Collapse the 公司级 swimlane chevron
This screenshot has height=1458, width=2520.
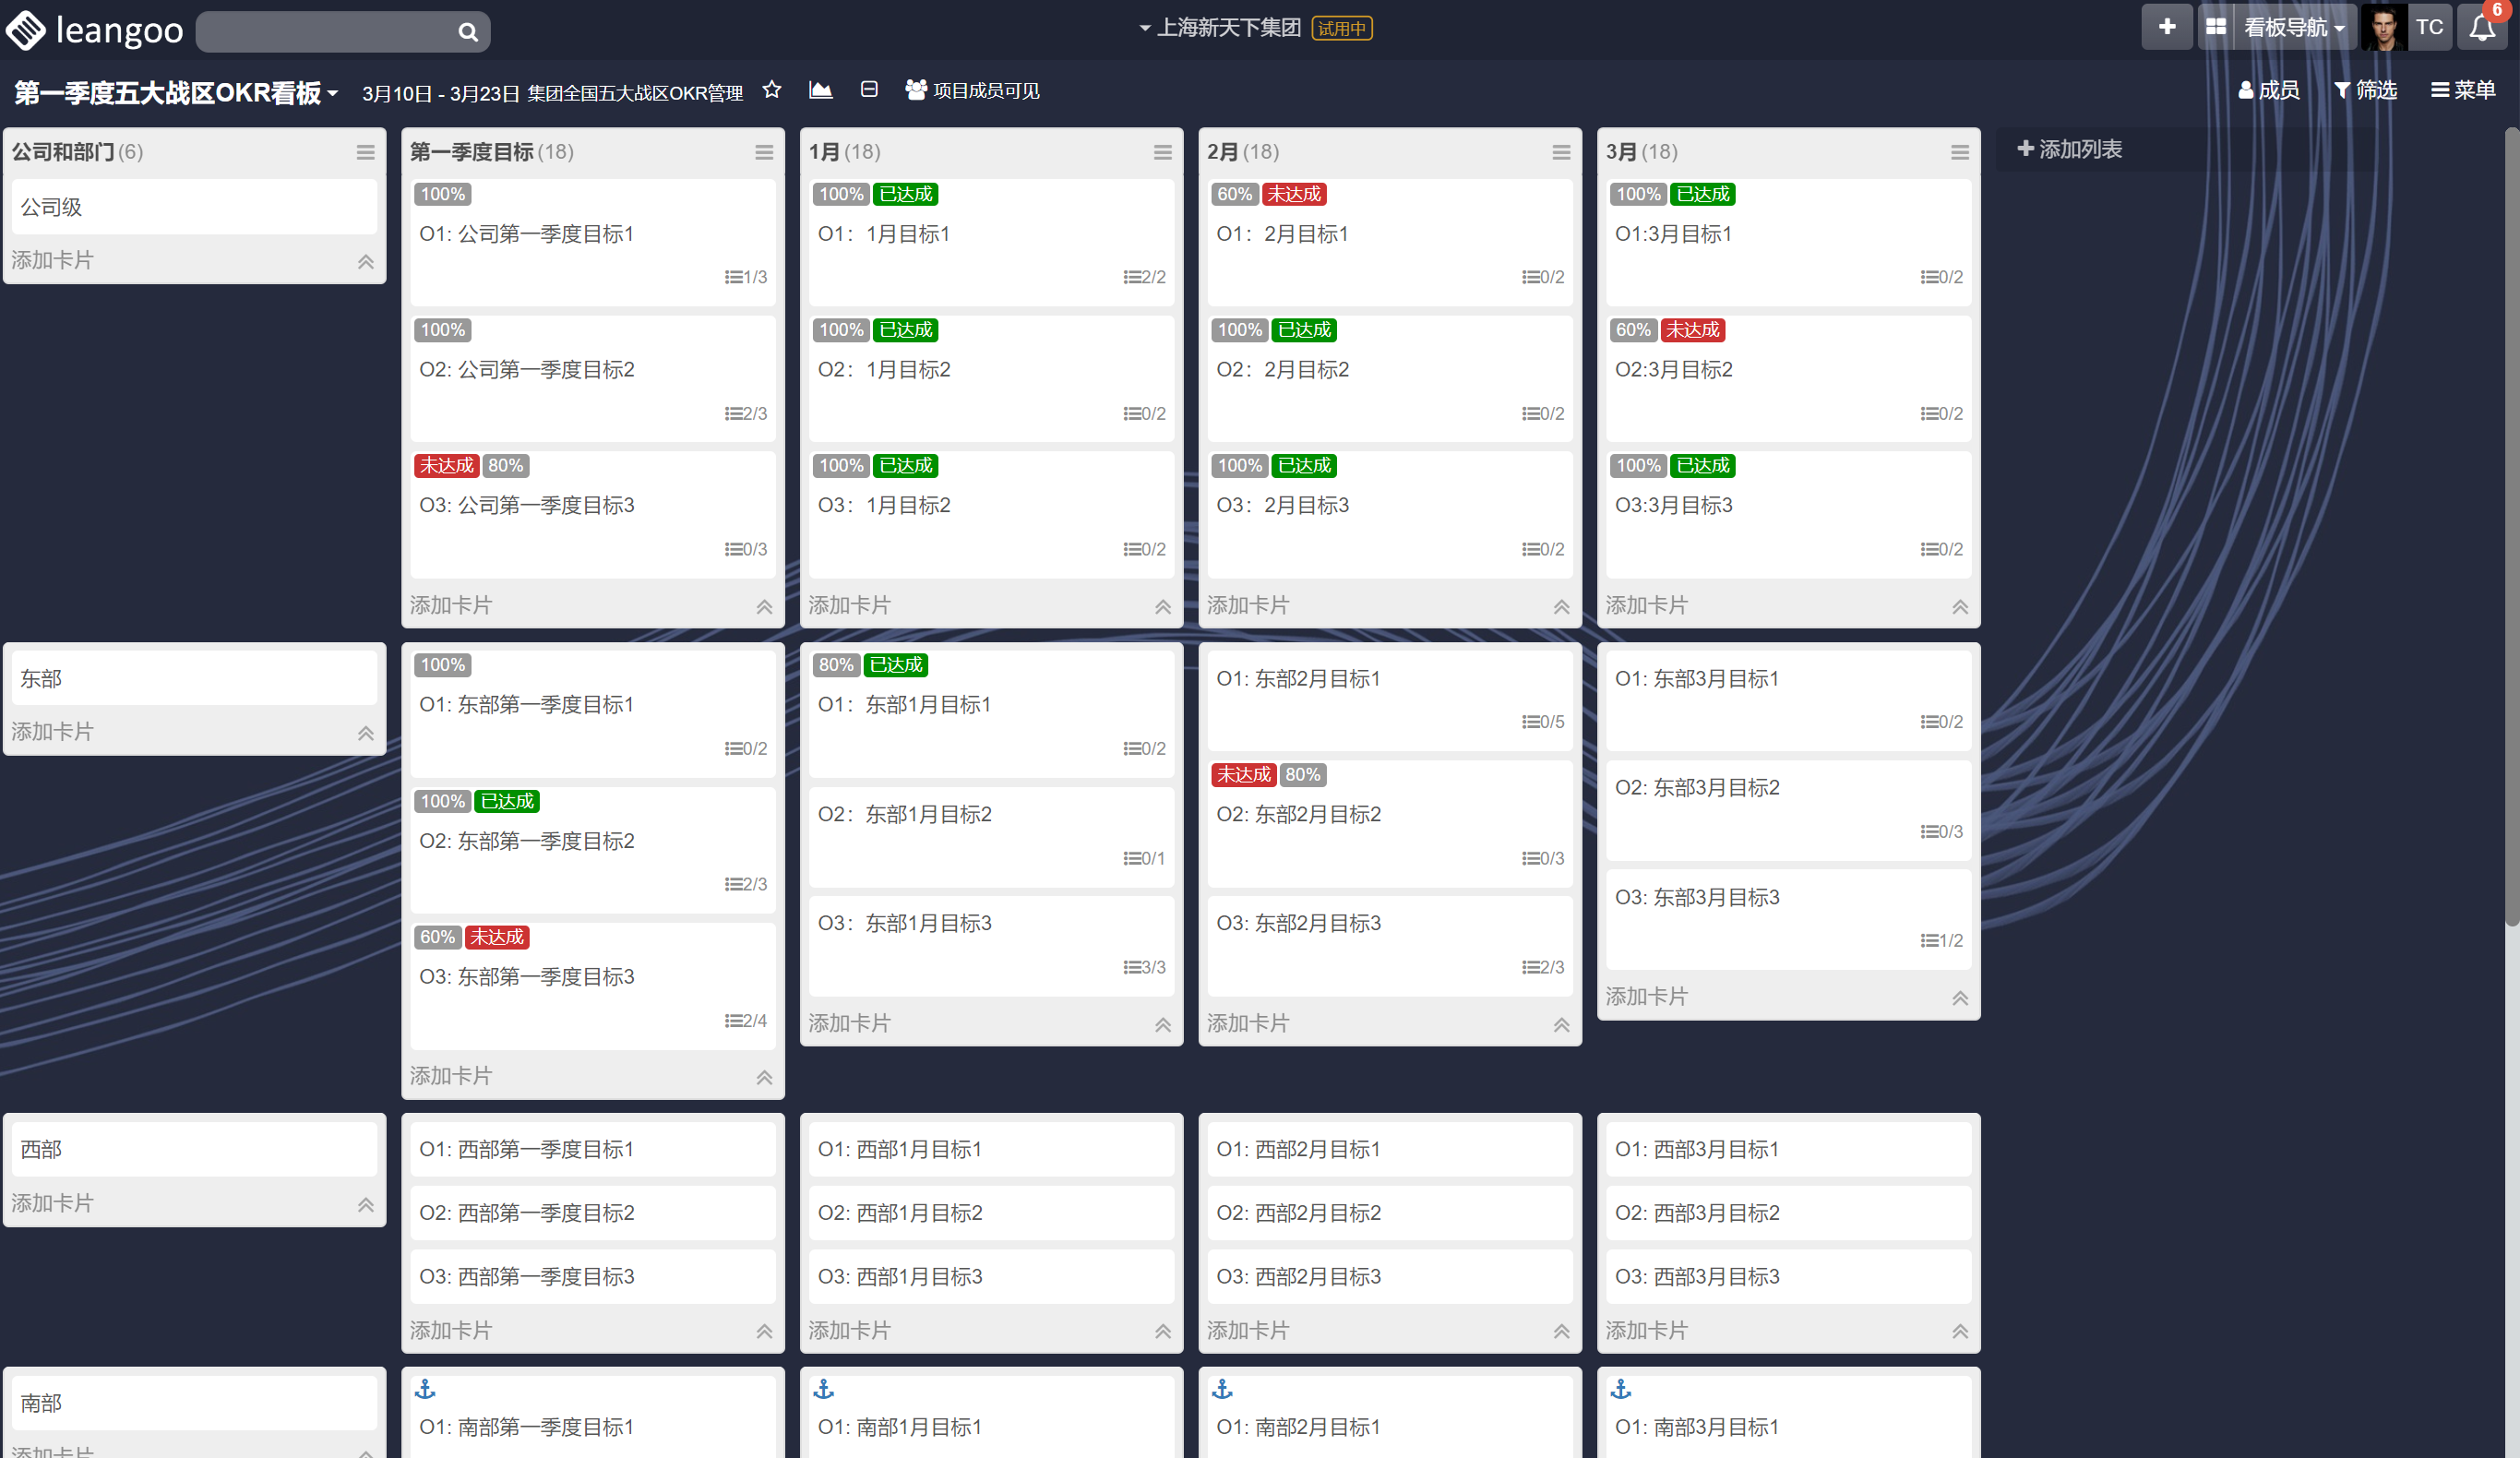pyautogui.click(x=366, y=262)
